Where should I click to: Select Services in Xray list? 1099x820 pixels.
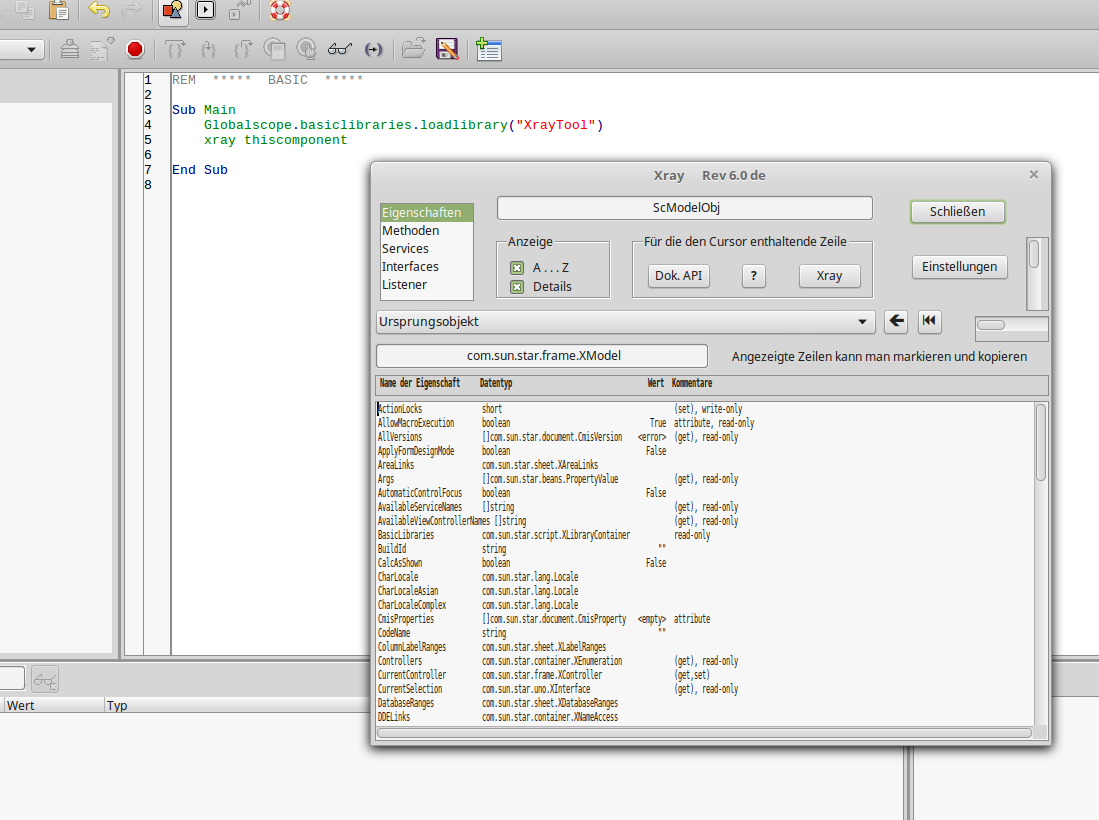(x=427, y=249)
